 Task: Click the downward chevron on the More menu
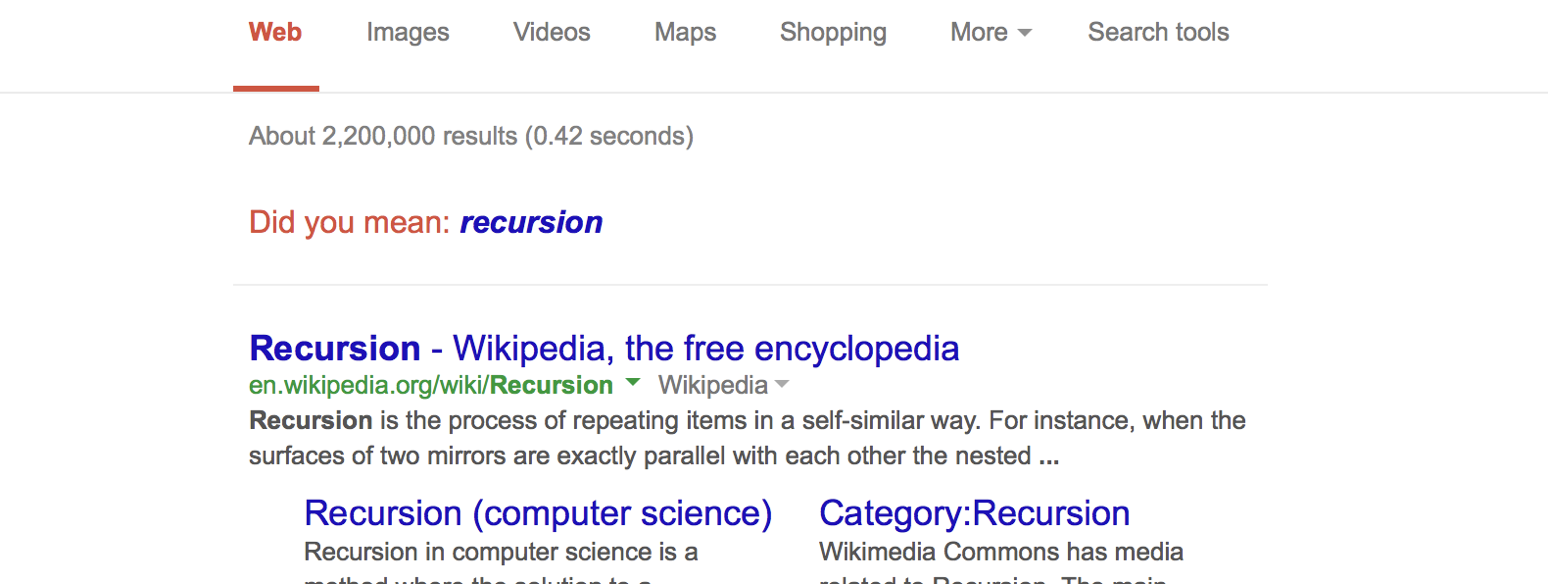point(1024,33)
